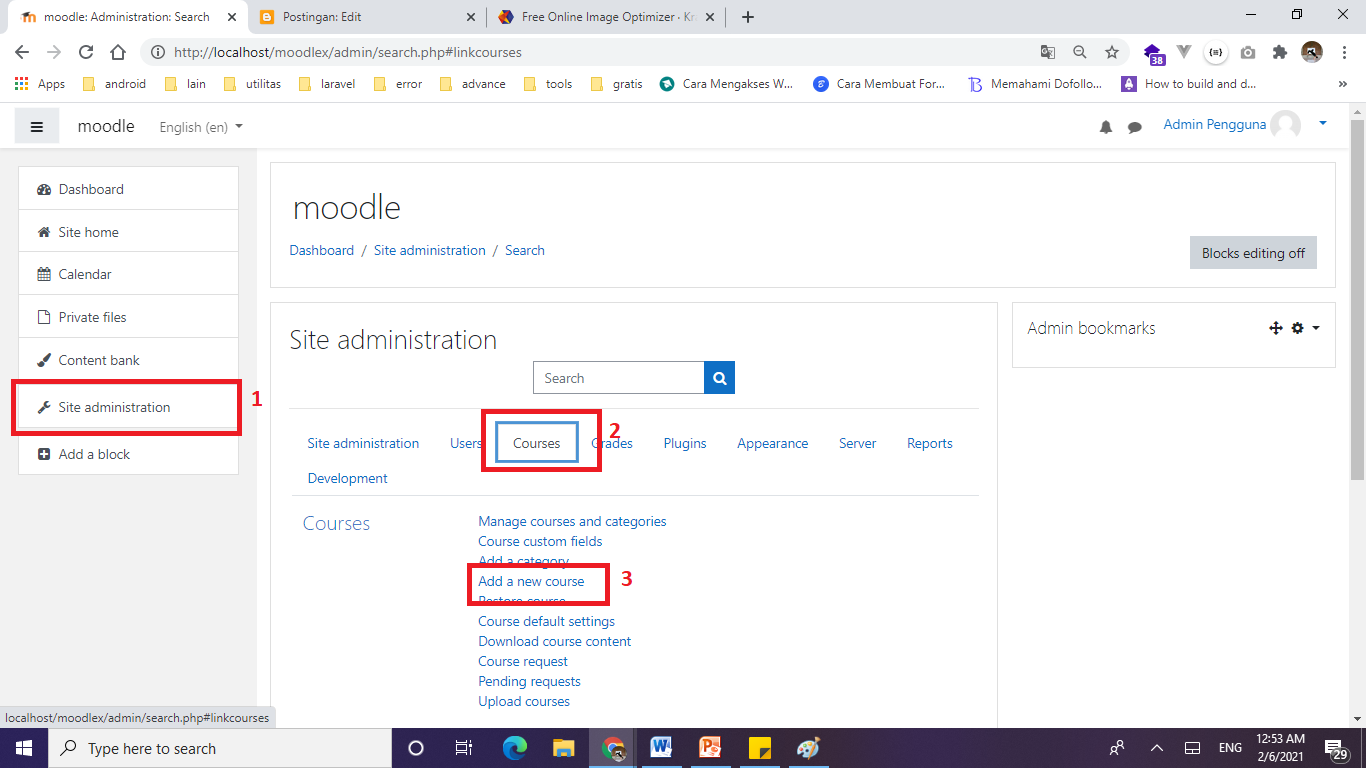Image resolution: width=1366 pixels, height=768 pixels.
Task: Open Download course content link
Action: pyautogui.click(x=555, y=641)
